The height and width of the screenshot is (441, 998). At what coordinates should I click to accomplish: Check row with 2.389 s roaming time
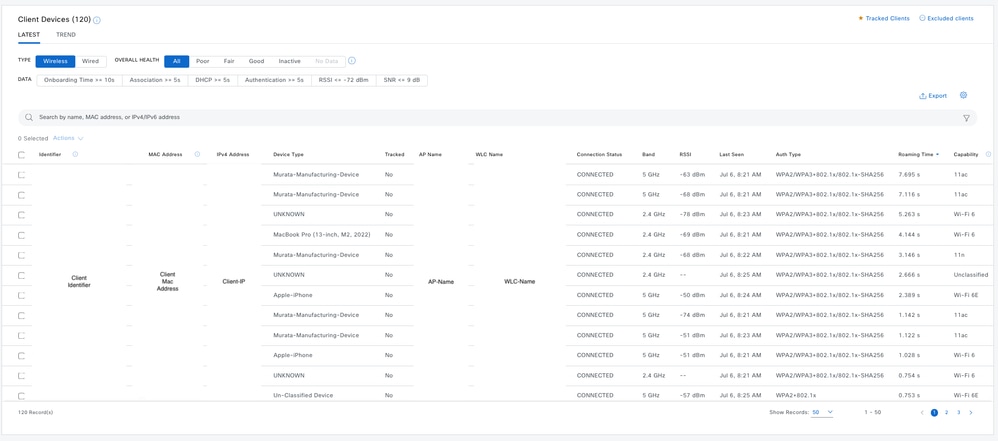click(22, 295)
